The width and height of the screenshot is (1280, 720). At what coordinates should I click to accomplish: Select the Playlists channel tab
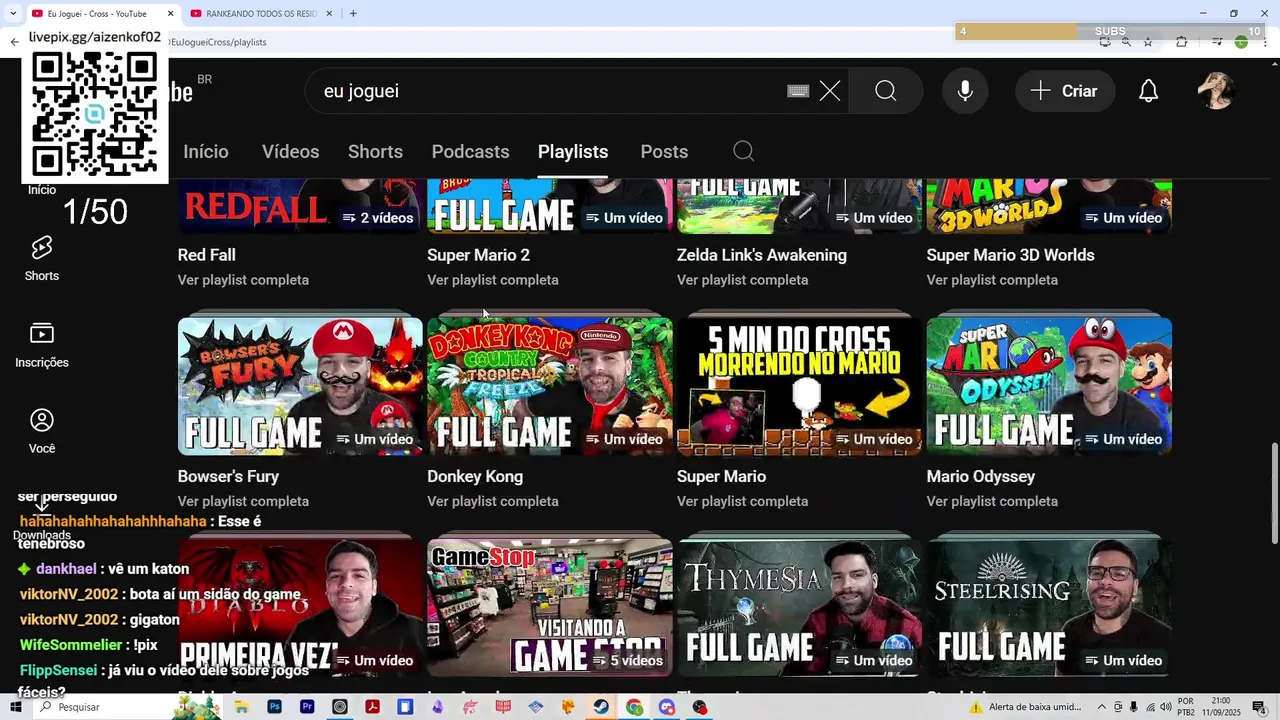(573, 151)
